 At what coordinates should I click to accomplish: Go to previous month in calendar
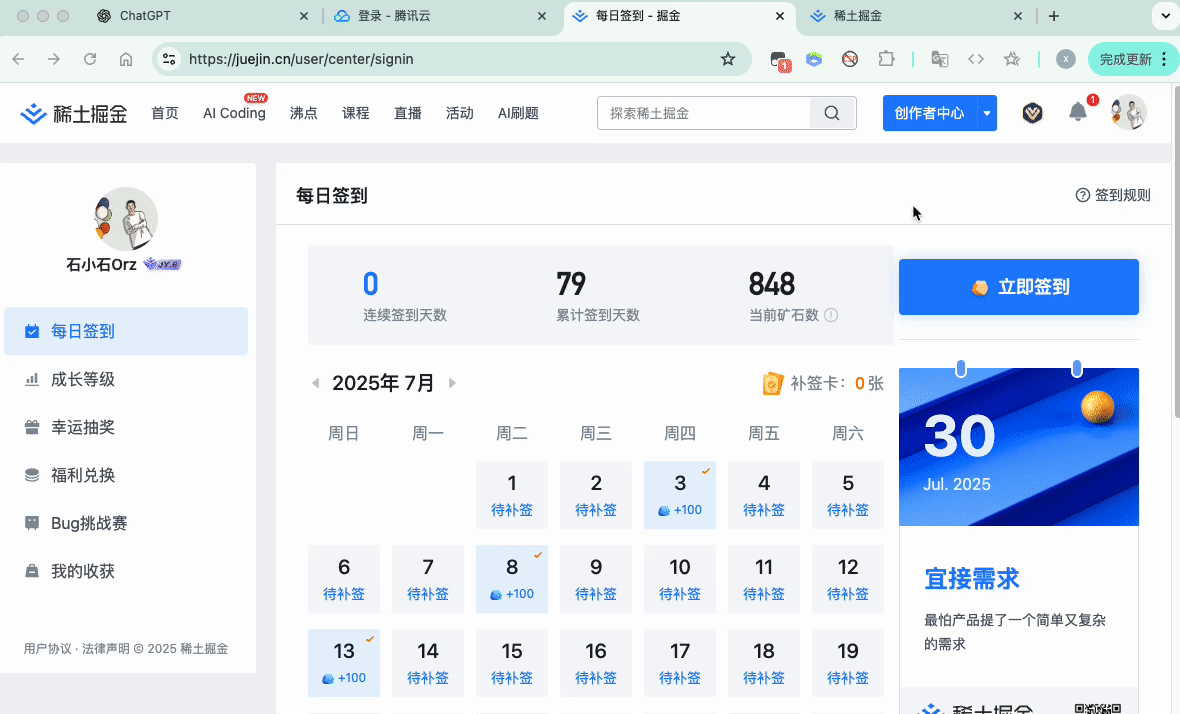[x=315, y=383]
